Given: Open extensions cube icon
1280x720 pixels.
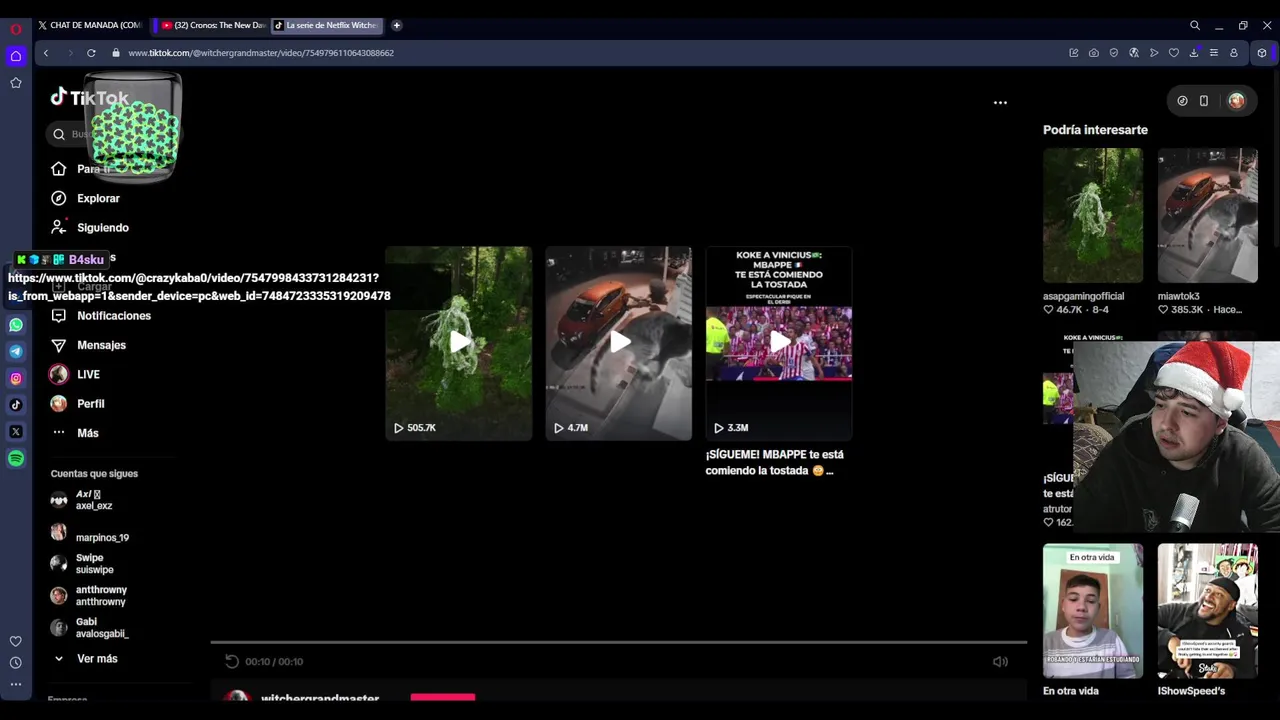Looking at the screenshot, I should [1262, 53].
